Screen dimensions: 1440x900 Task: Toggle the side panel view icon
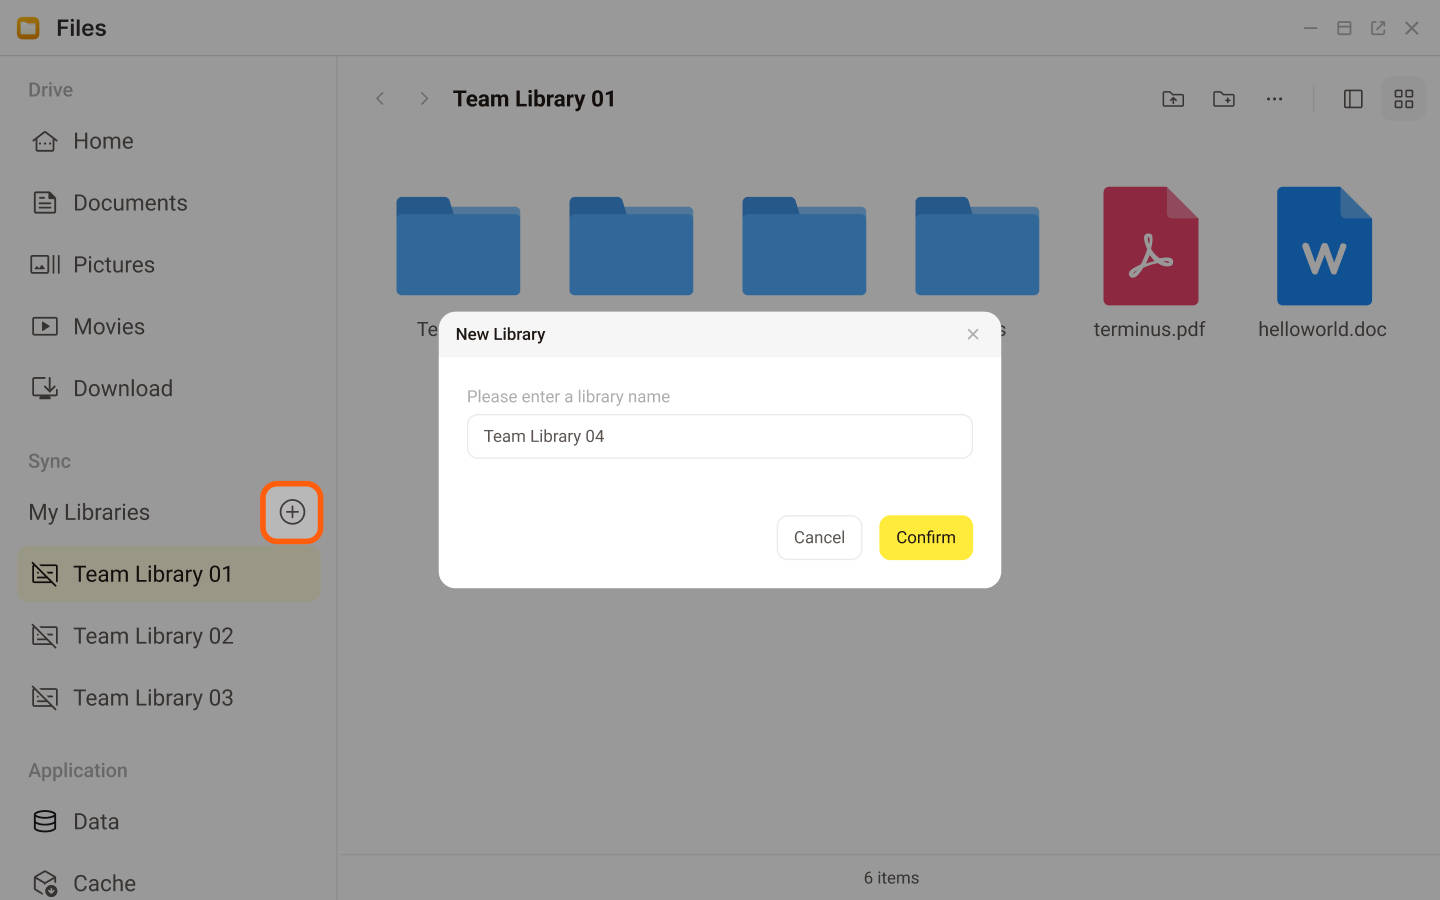tap(1353, 99)
